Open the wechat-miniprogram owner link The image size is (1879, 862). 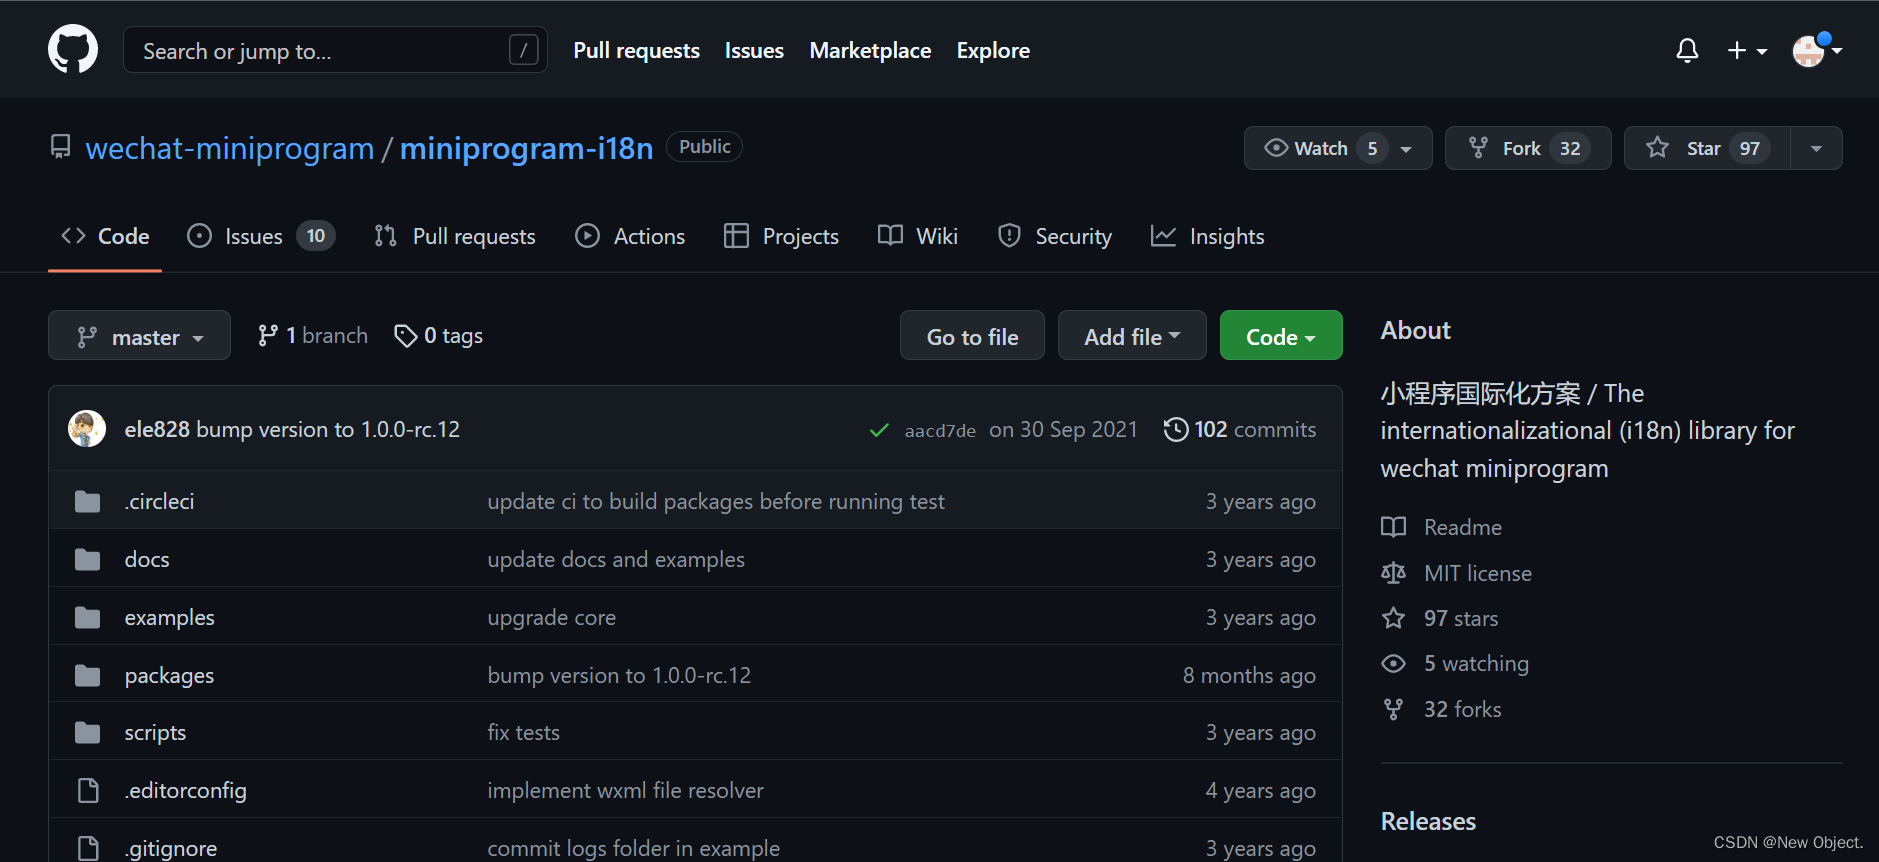pos(230,148)
